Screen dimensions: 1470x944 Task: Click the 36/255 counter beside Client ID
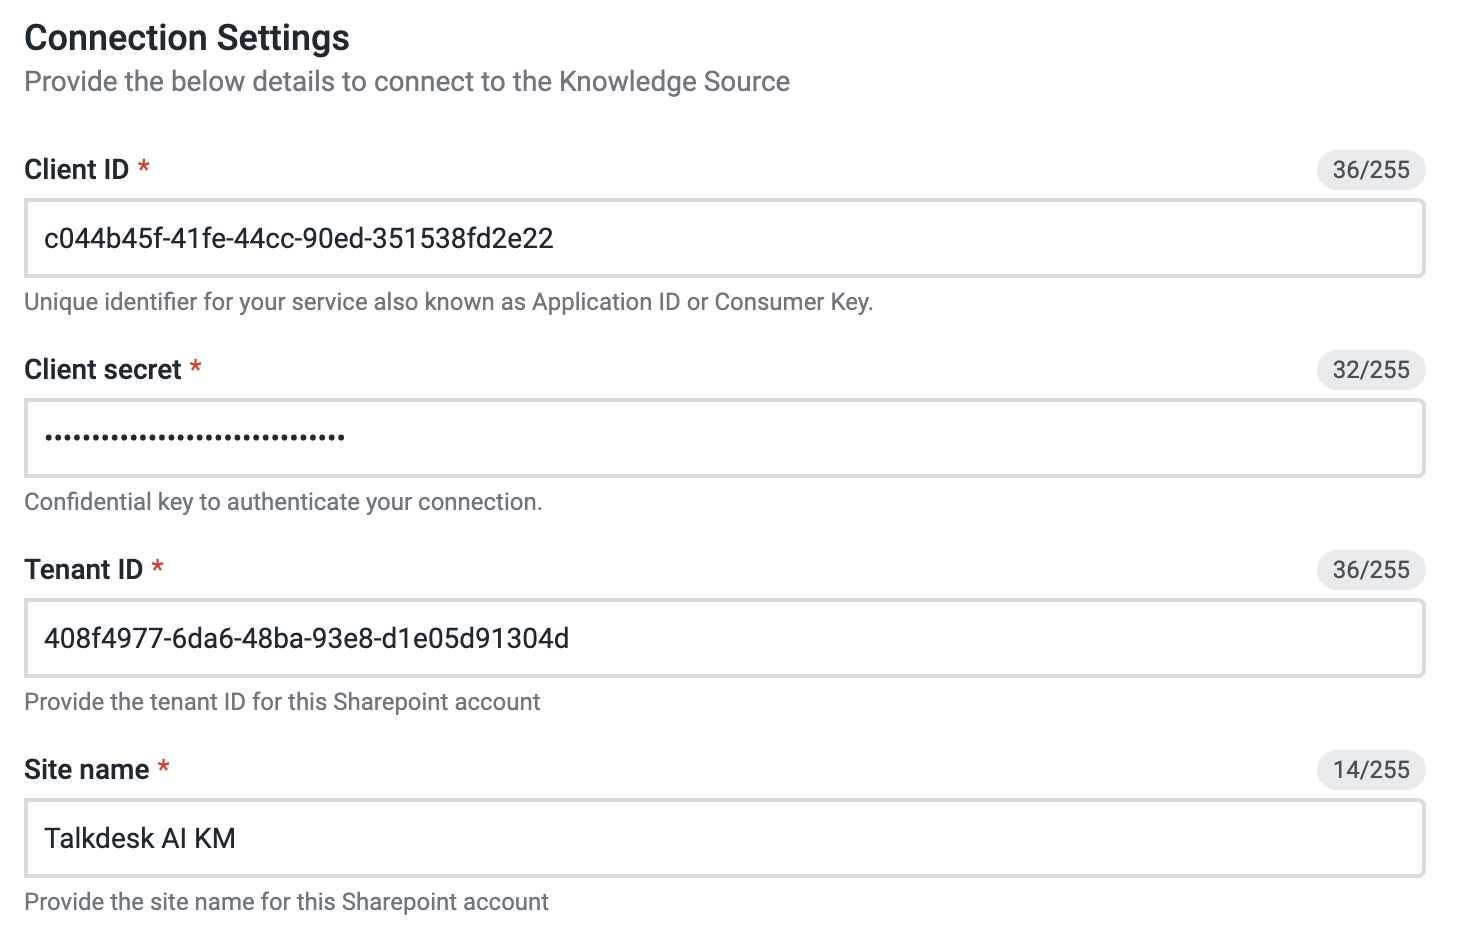point(1371,170)
